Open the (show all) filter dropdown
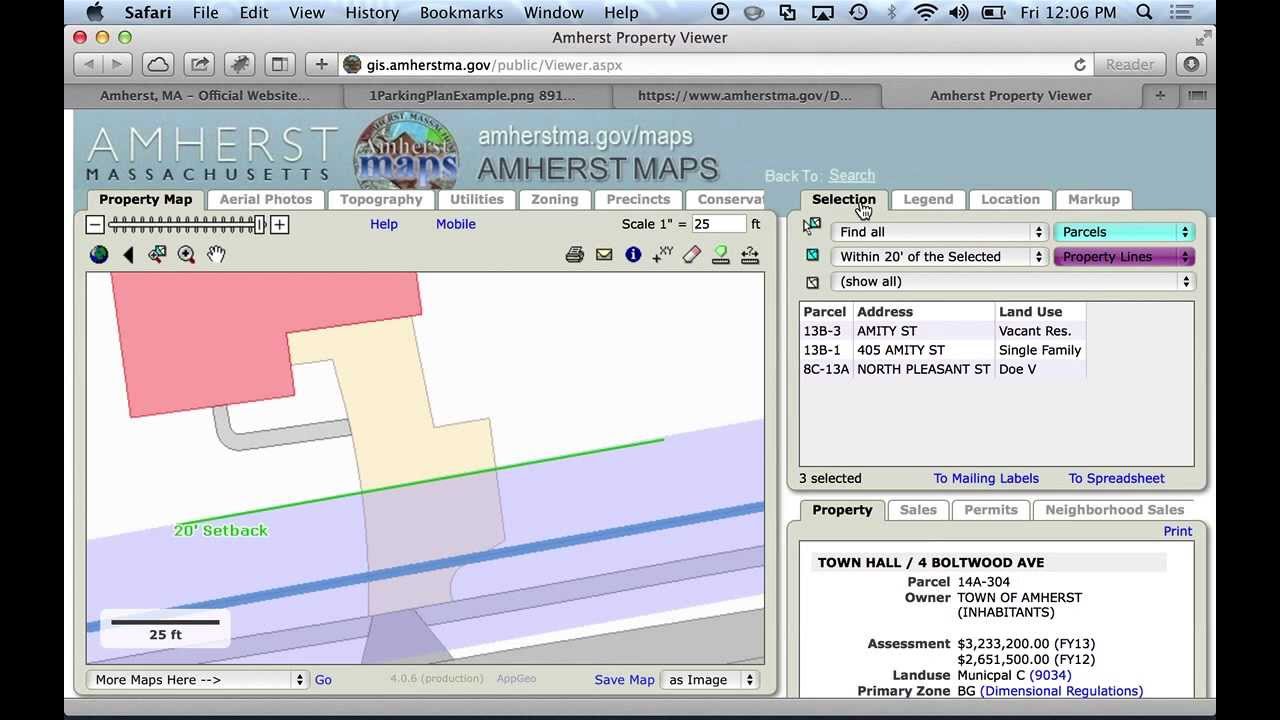The width and height of the screenshot is (1280, 720). point(1012,282)
